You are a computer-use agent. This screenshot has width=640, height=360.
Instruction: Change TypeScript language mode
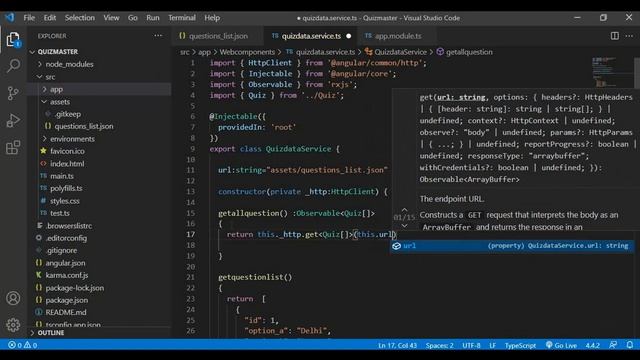520,345
